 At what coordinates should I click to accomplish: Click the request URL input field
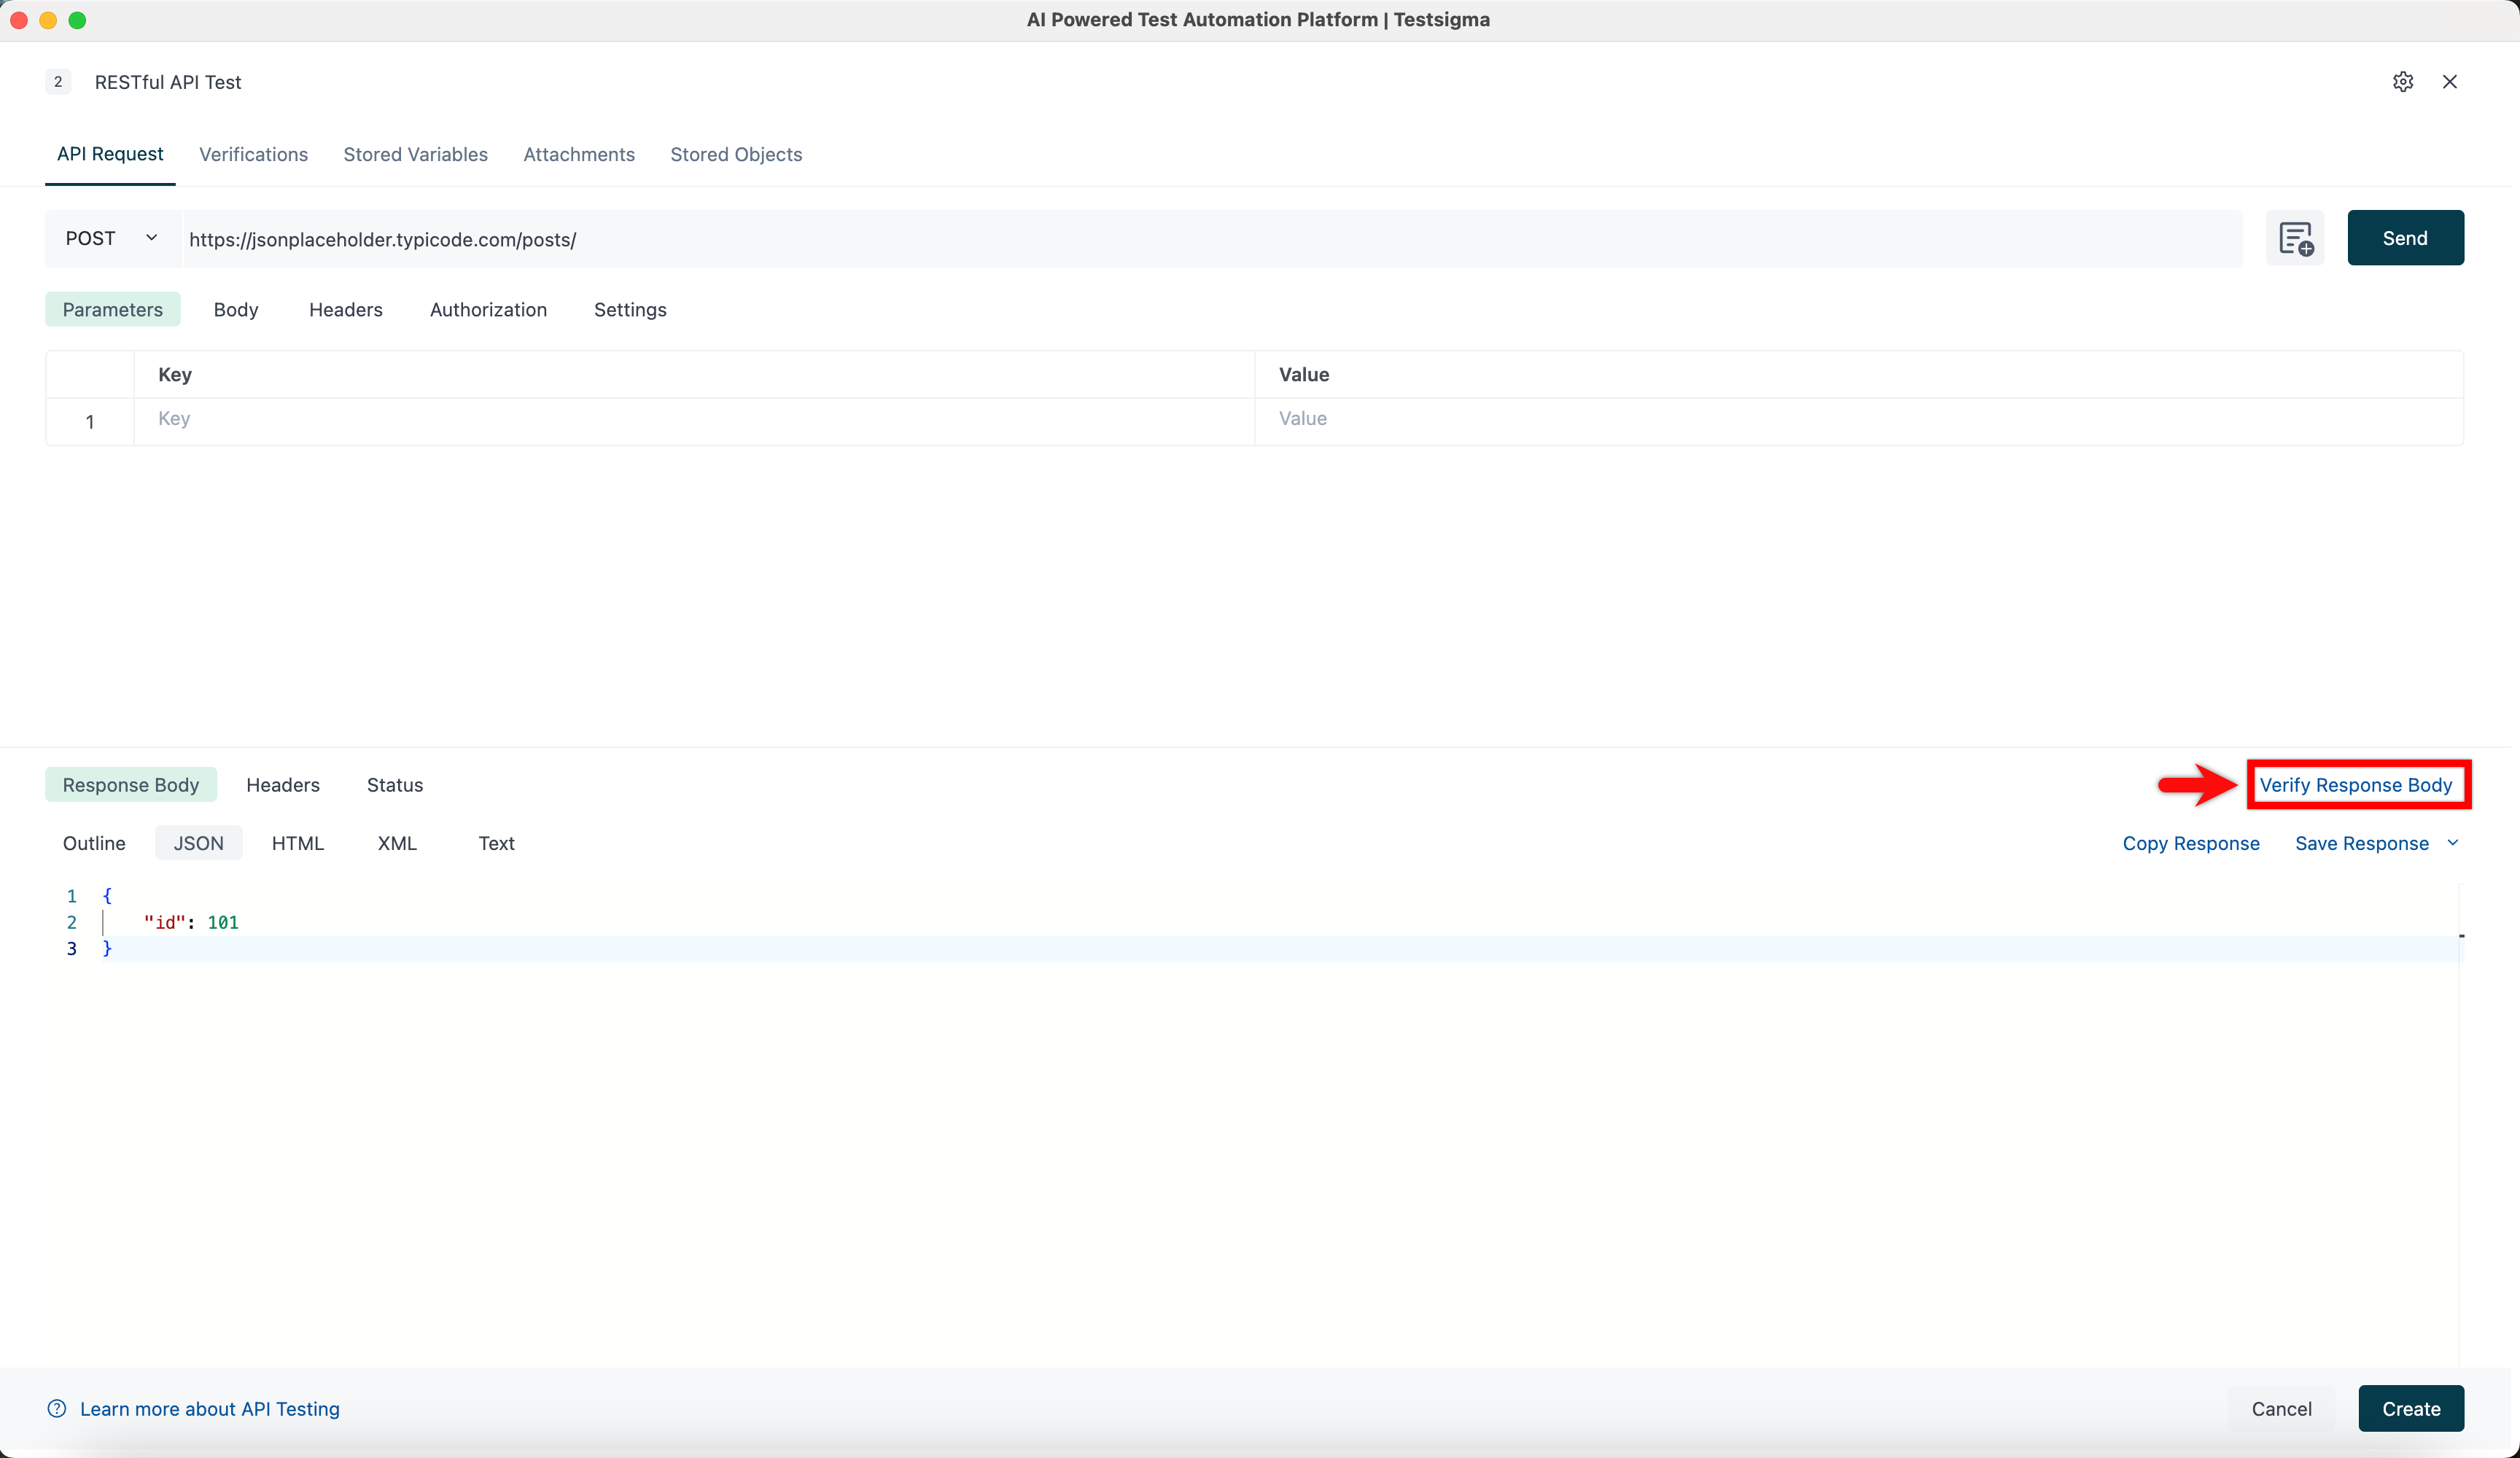click(x=1210, y=240)
